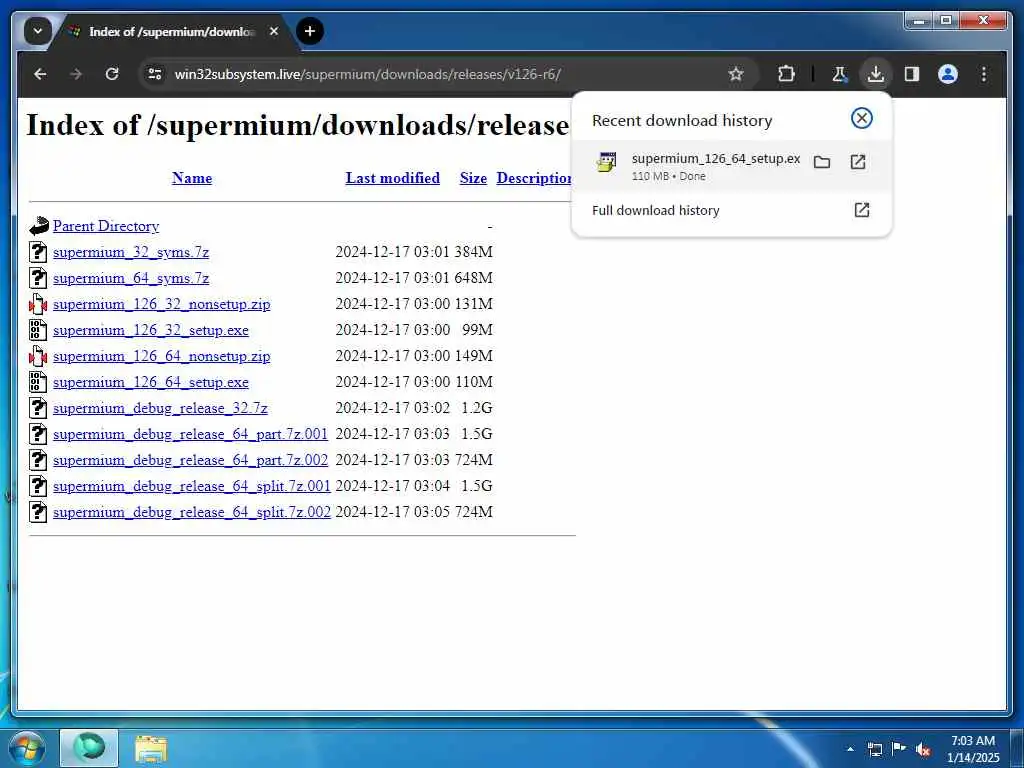Click the Downloads toolbar icon
Viewport: 1024px width, 768px height.
(876, 74)
